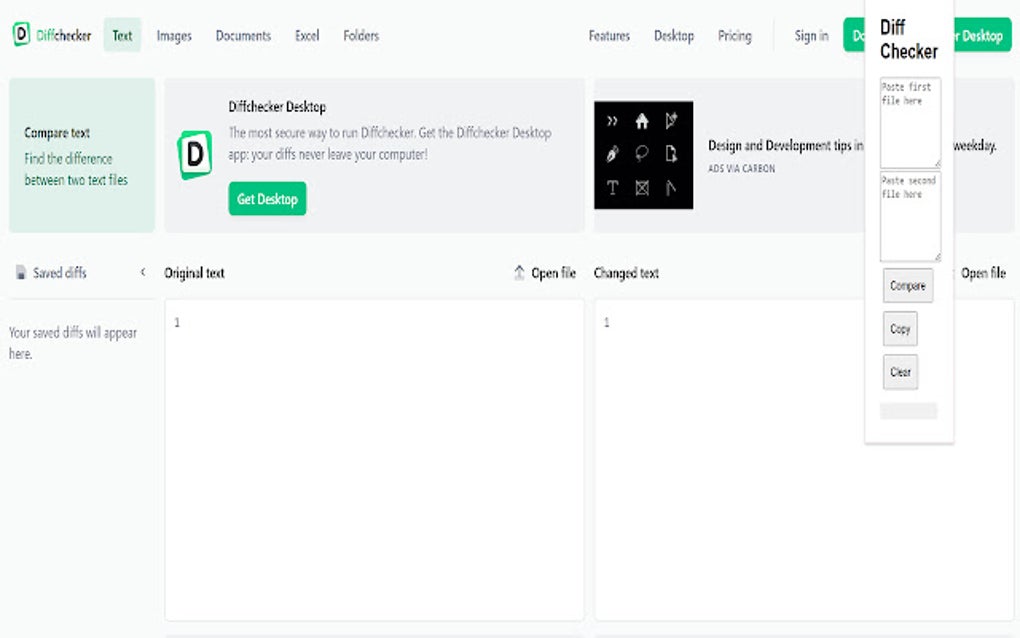
Task: Select the Pen tool icon in the ad
Action: pos(612,153)
